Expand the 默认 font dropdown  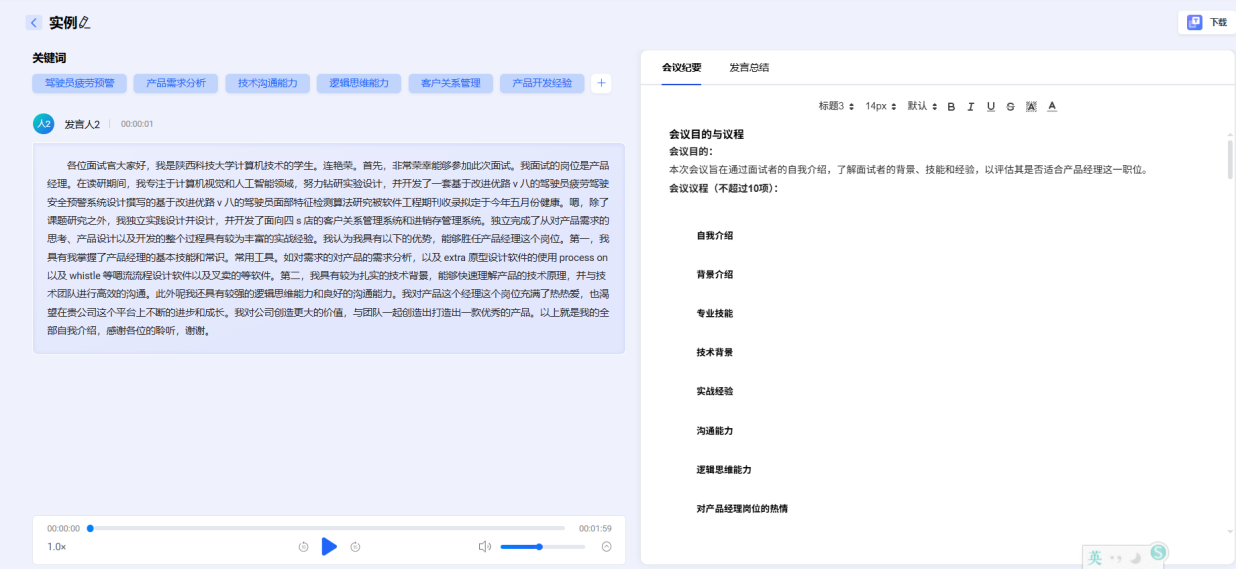(922, 106)
